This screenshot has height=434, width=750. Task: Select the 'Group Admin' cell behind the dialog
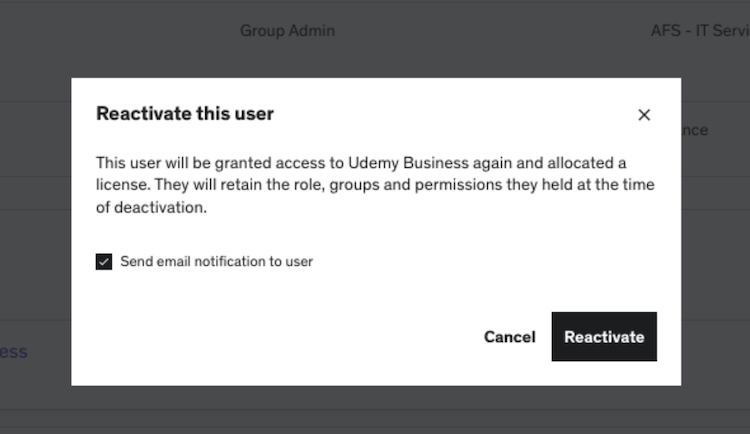pos(287,31)
